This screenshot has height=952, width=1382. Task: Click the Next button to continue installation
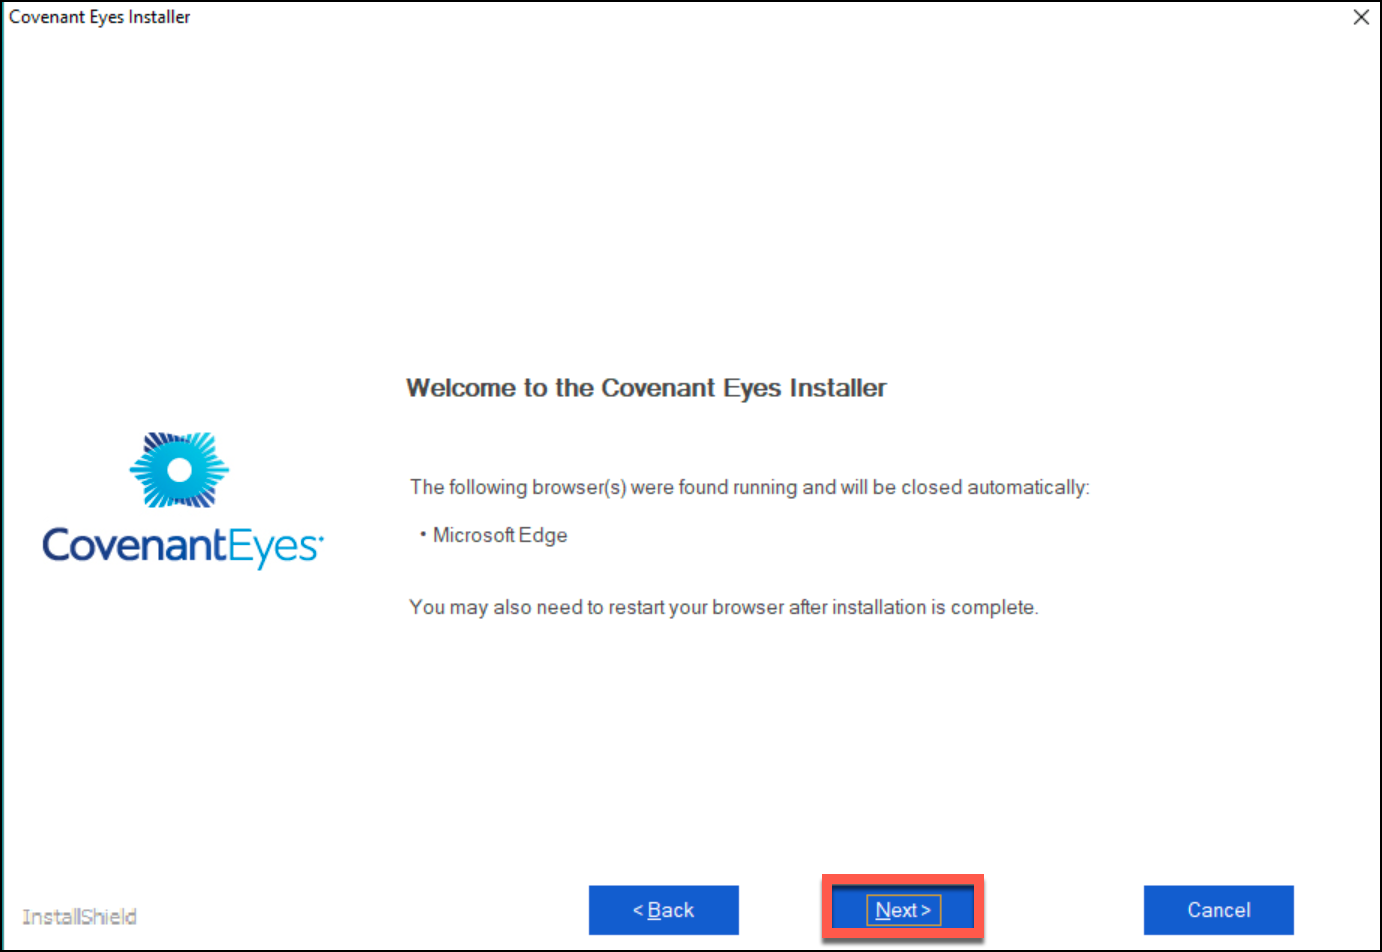coord(903,910)
